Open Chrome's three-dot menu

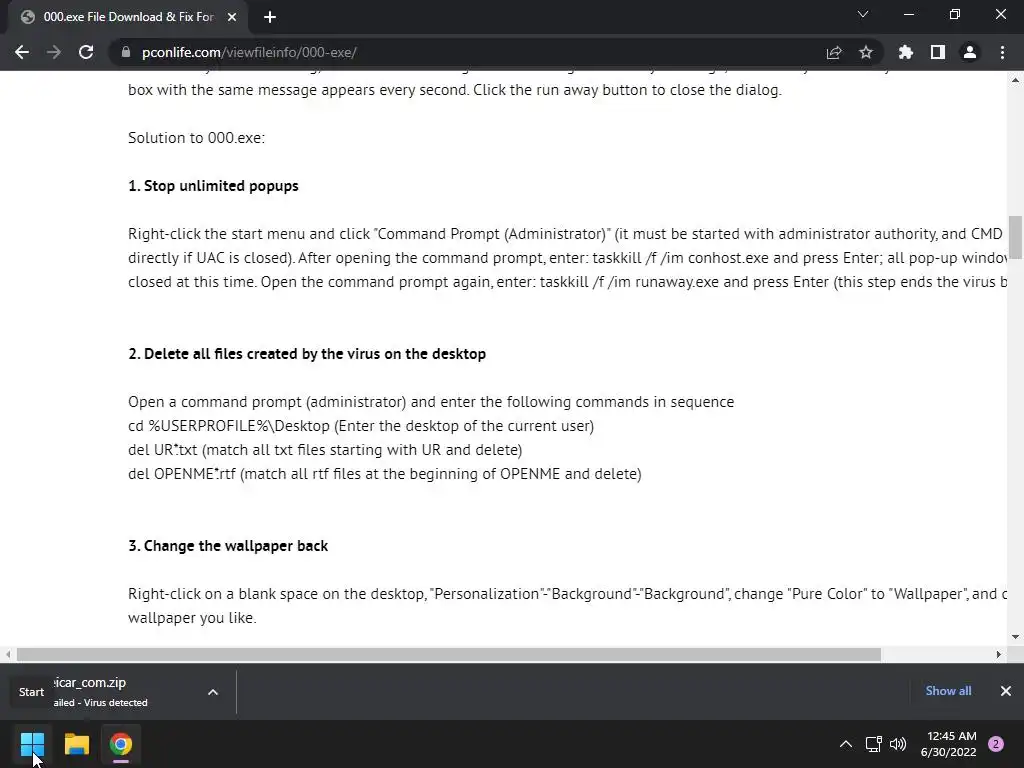pyautogui.click(x=1002, y=52)
